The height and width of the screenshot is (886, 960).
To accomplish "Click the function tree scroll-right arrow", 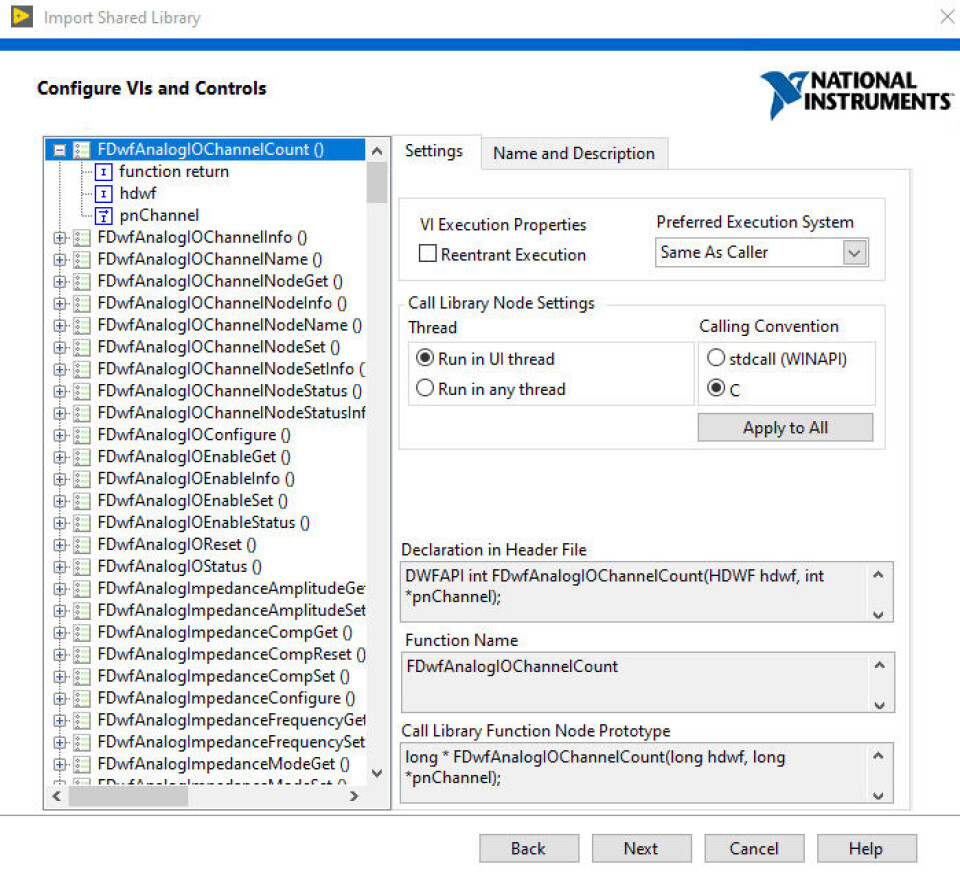I will click(x=354, y=797).
